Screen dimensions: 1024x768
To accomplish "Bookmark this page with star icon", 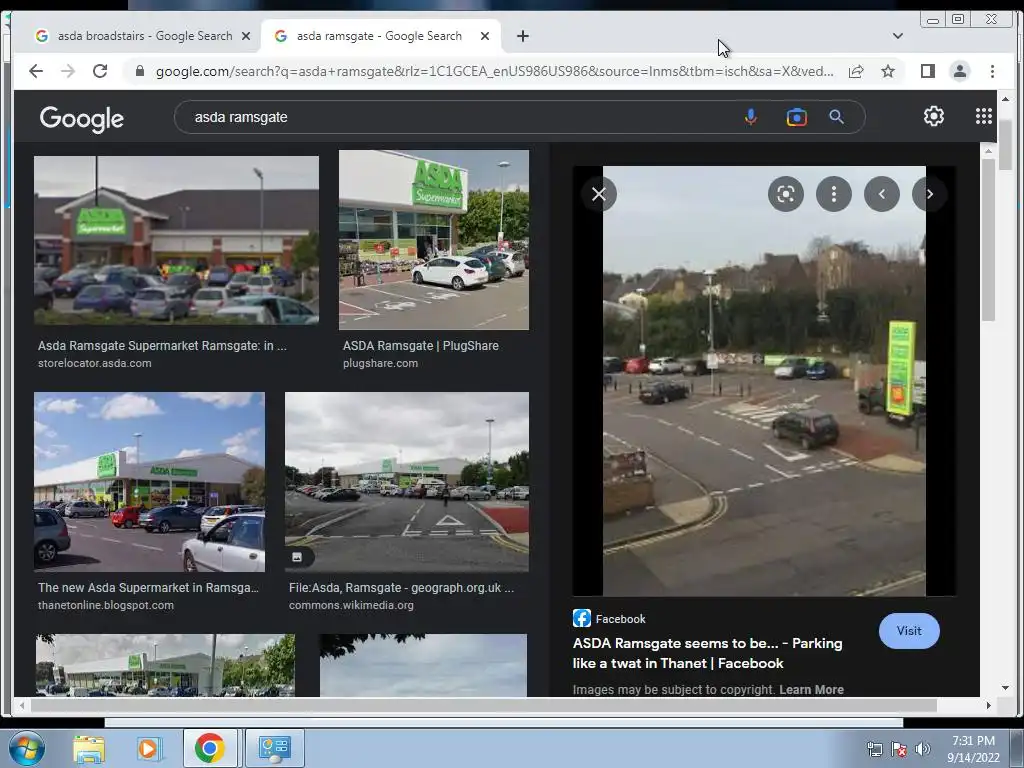I will click(x=888, y=71).
